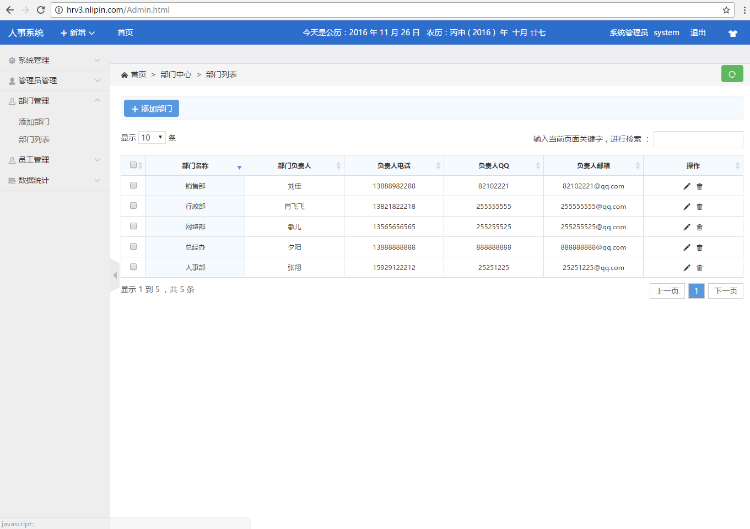Image resolution: width=750 pixels, height=529 pixels.
Task: Toggle sort on 部门名称 blue arrow
Action: [x=239, y=167]
